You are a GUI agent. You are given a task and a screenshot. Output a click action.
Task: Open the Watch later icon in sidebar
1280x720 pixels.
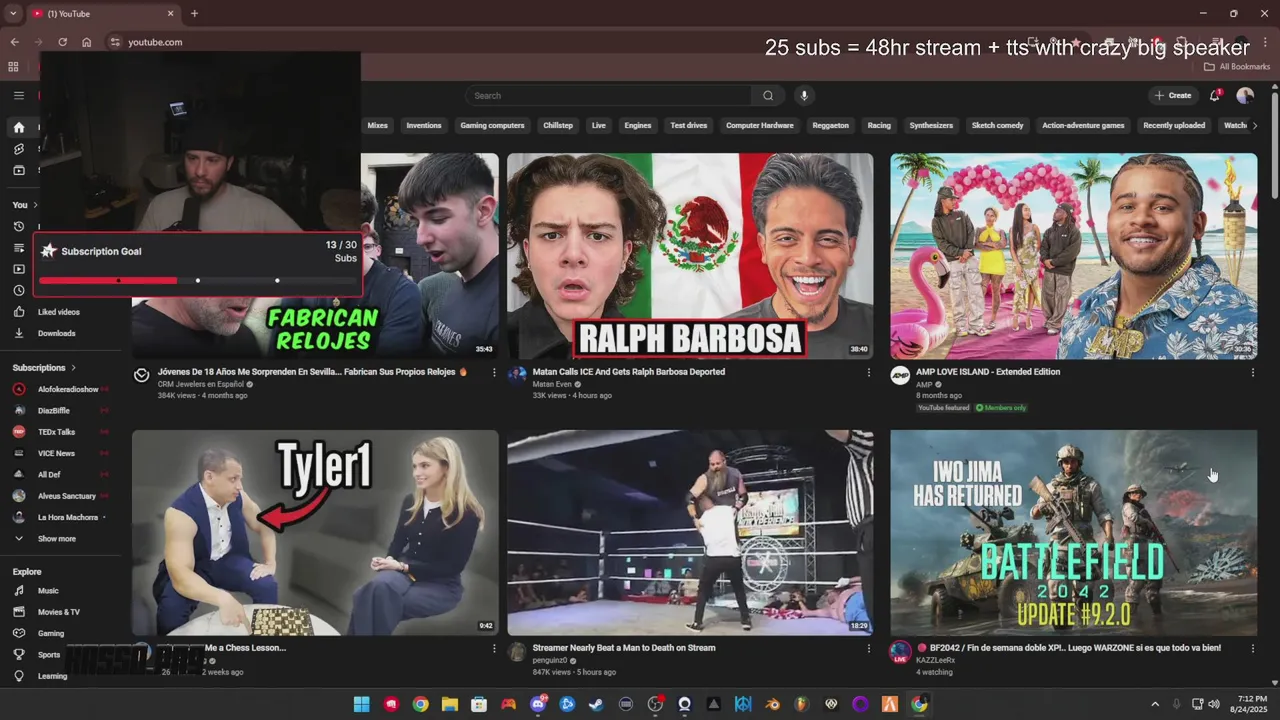(x=19, y=290)
